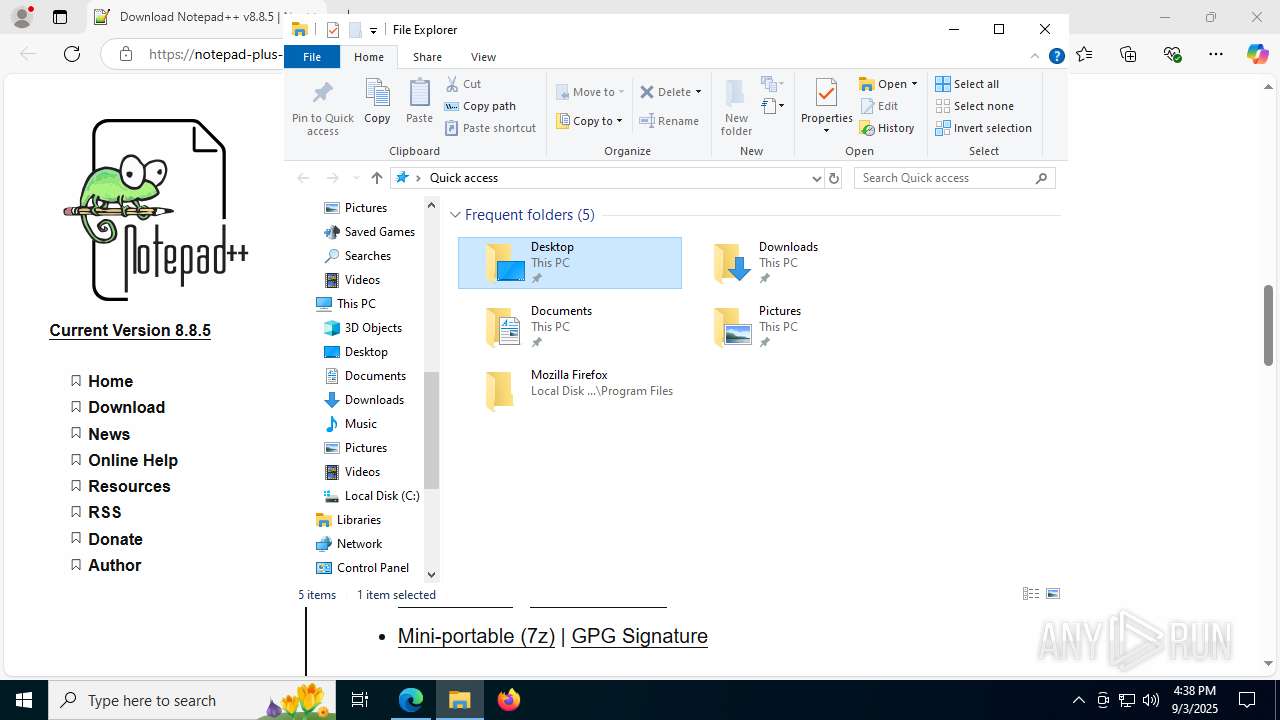Screen dimensions: 1280x720
Task: Collapse the Frequent folders section
Action: pyautogui.click(x=456, y=215)
